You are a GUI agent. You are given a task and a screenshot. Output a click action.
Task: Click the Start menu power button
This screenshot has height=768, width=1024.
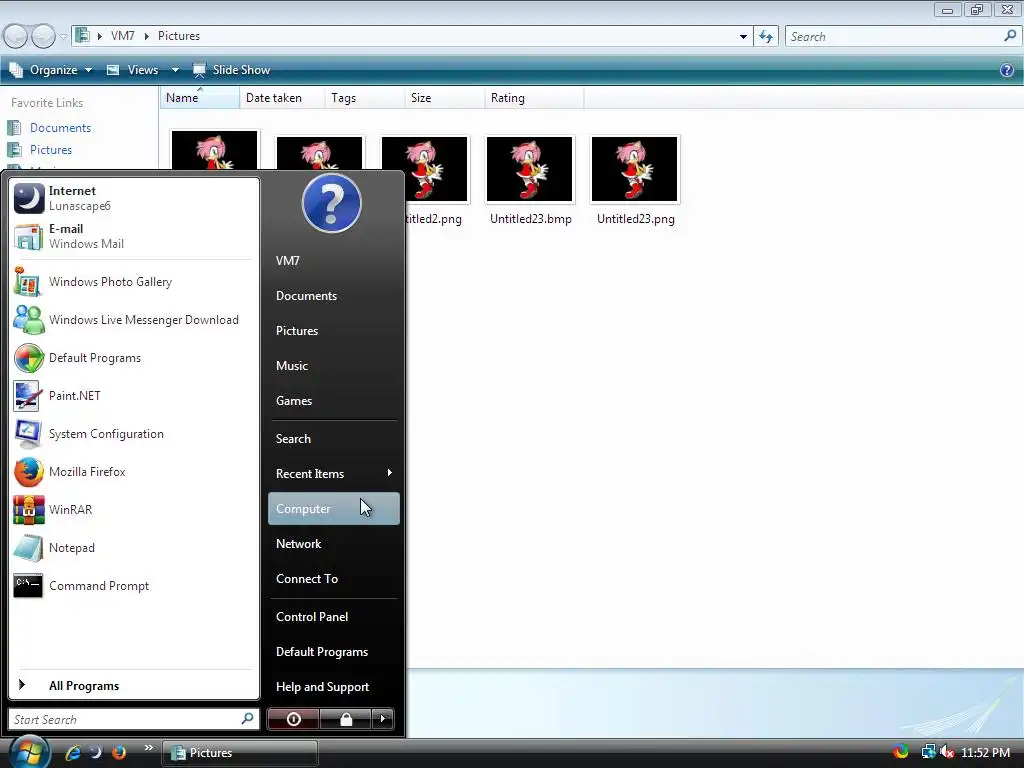click(293, 719)
